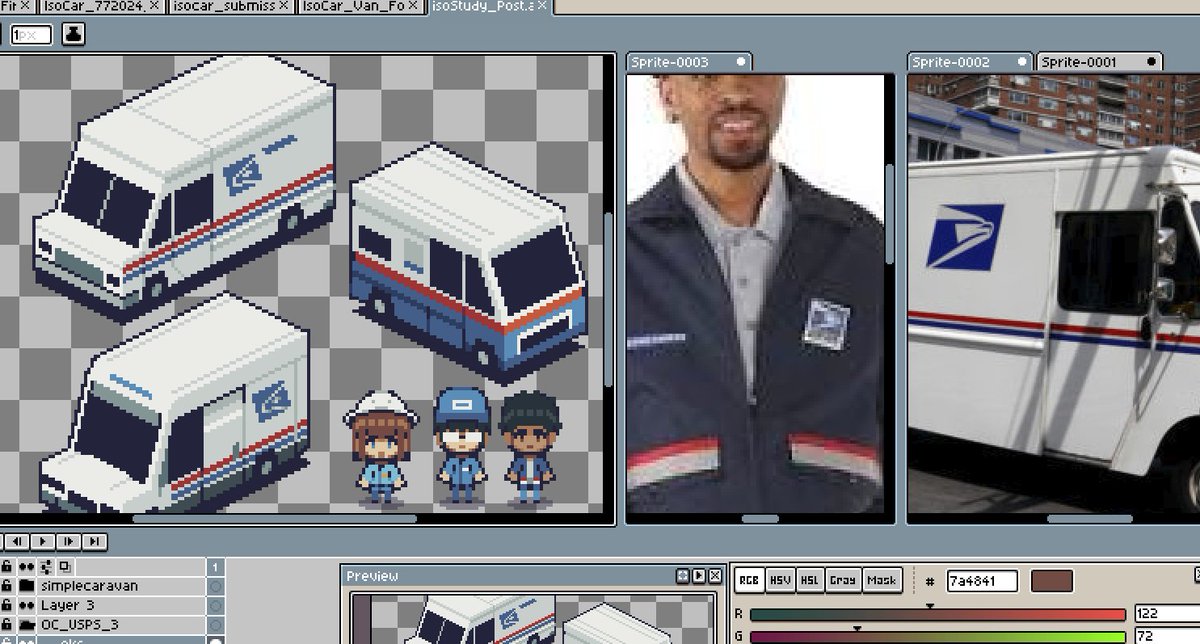
Task: Open the IsoCar_Van_Fo tab
Action: coord(359,6)
